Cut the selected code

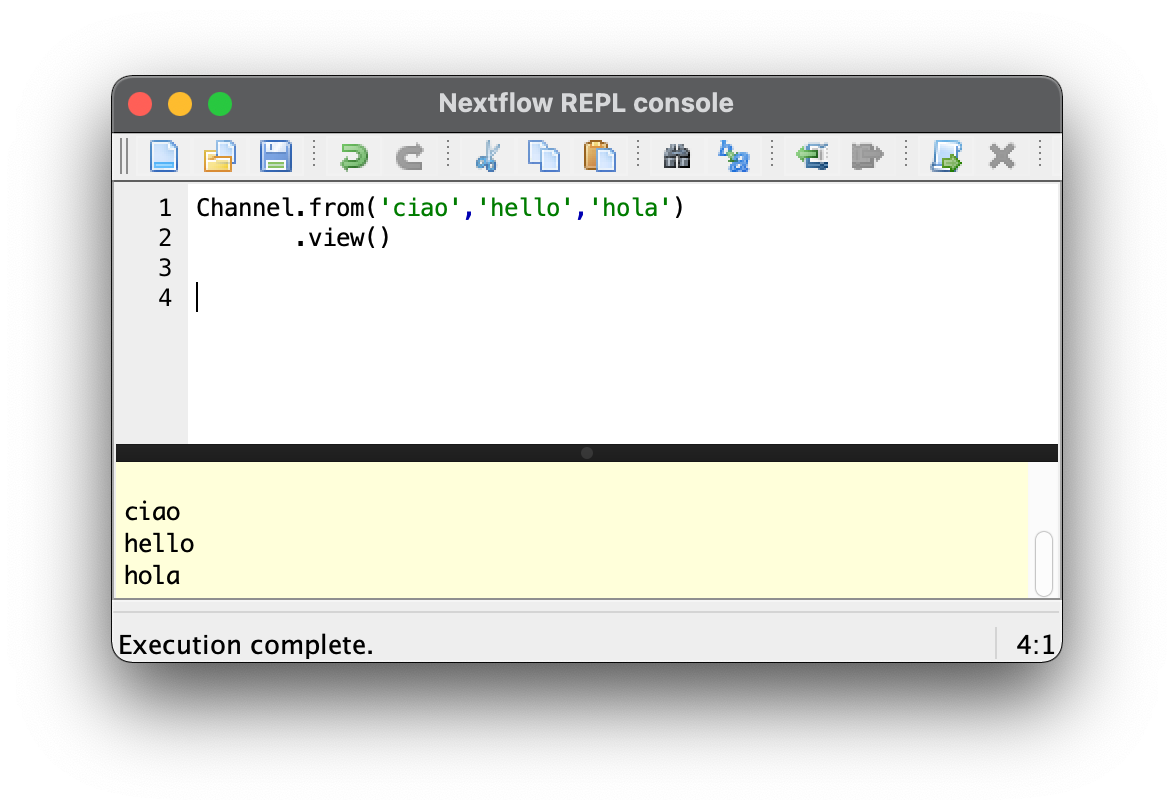tap(487, 156)
